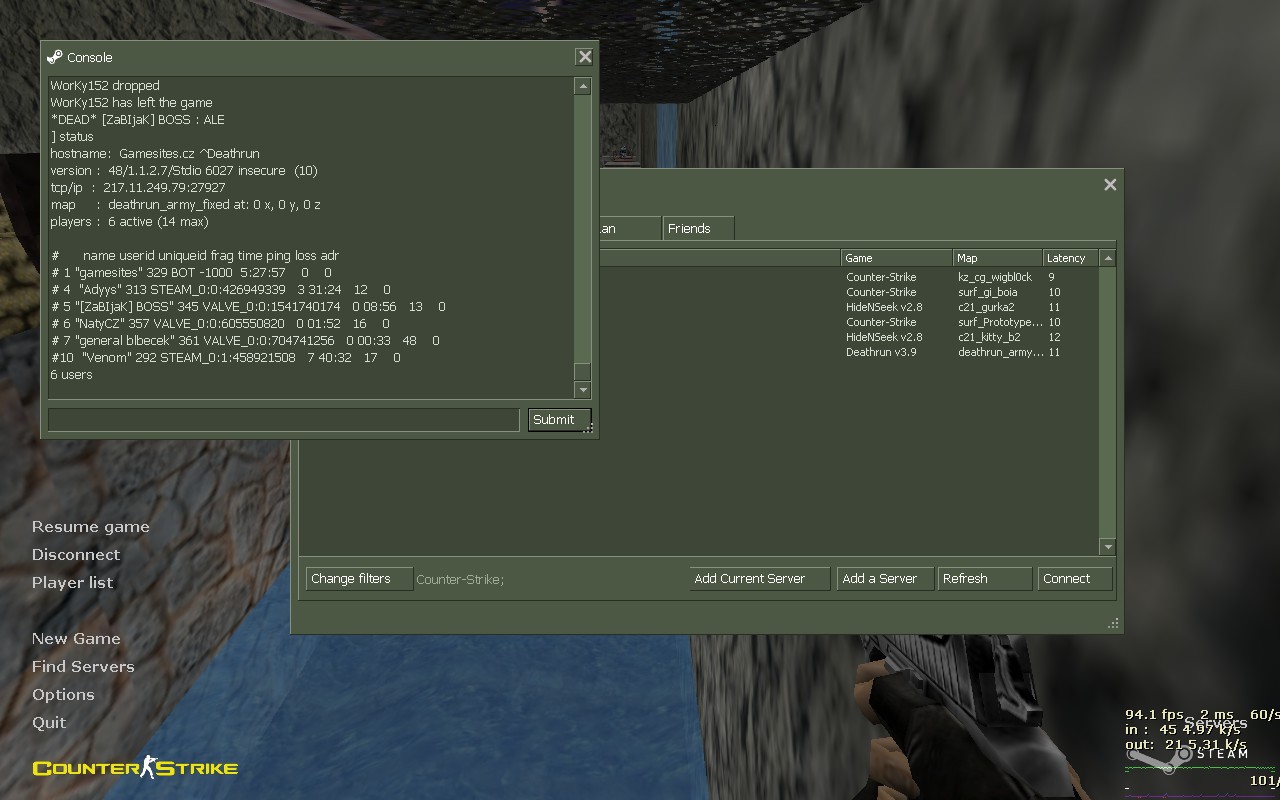Click Disconnect in main menu
This screenshot has height=800, width=1280.
point(75,555)
